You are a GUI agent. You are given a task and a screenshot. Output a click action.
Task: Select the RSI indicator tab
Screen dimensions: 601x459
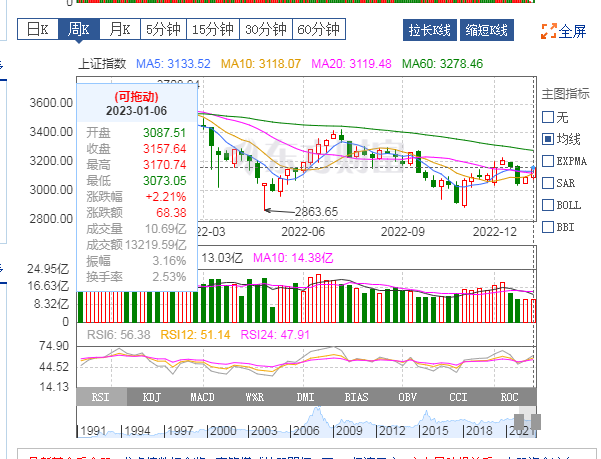pos(101,397)
